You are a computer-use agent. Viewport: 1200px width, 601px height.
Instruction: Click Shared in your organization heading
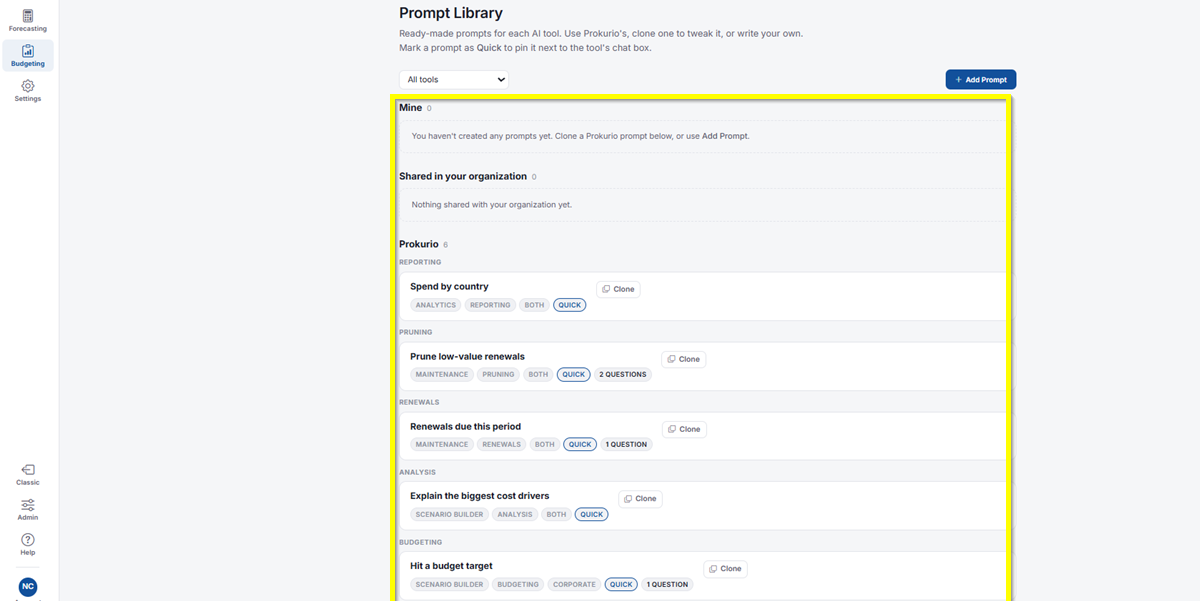coord(463,176)
